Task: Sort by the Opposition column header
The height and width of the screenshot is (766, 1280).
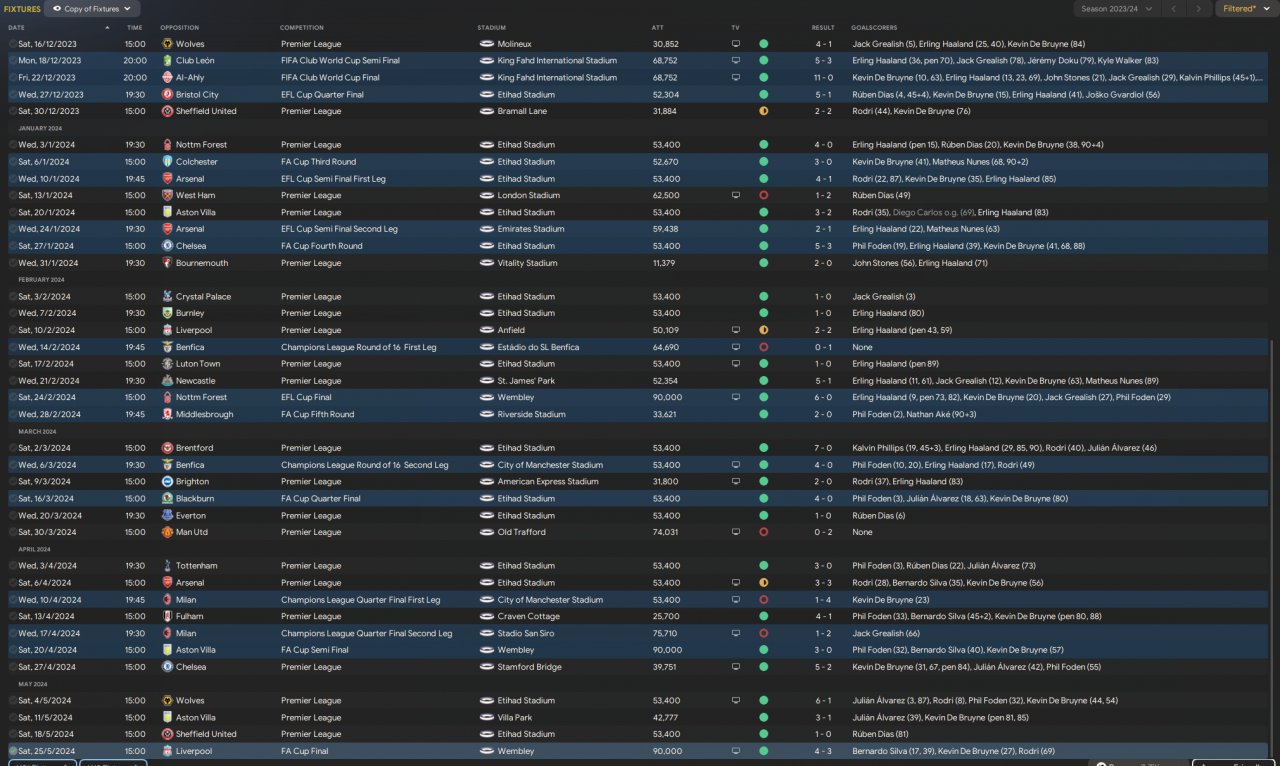Action: click(180, 27)
